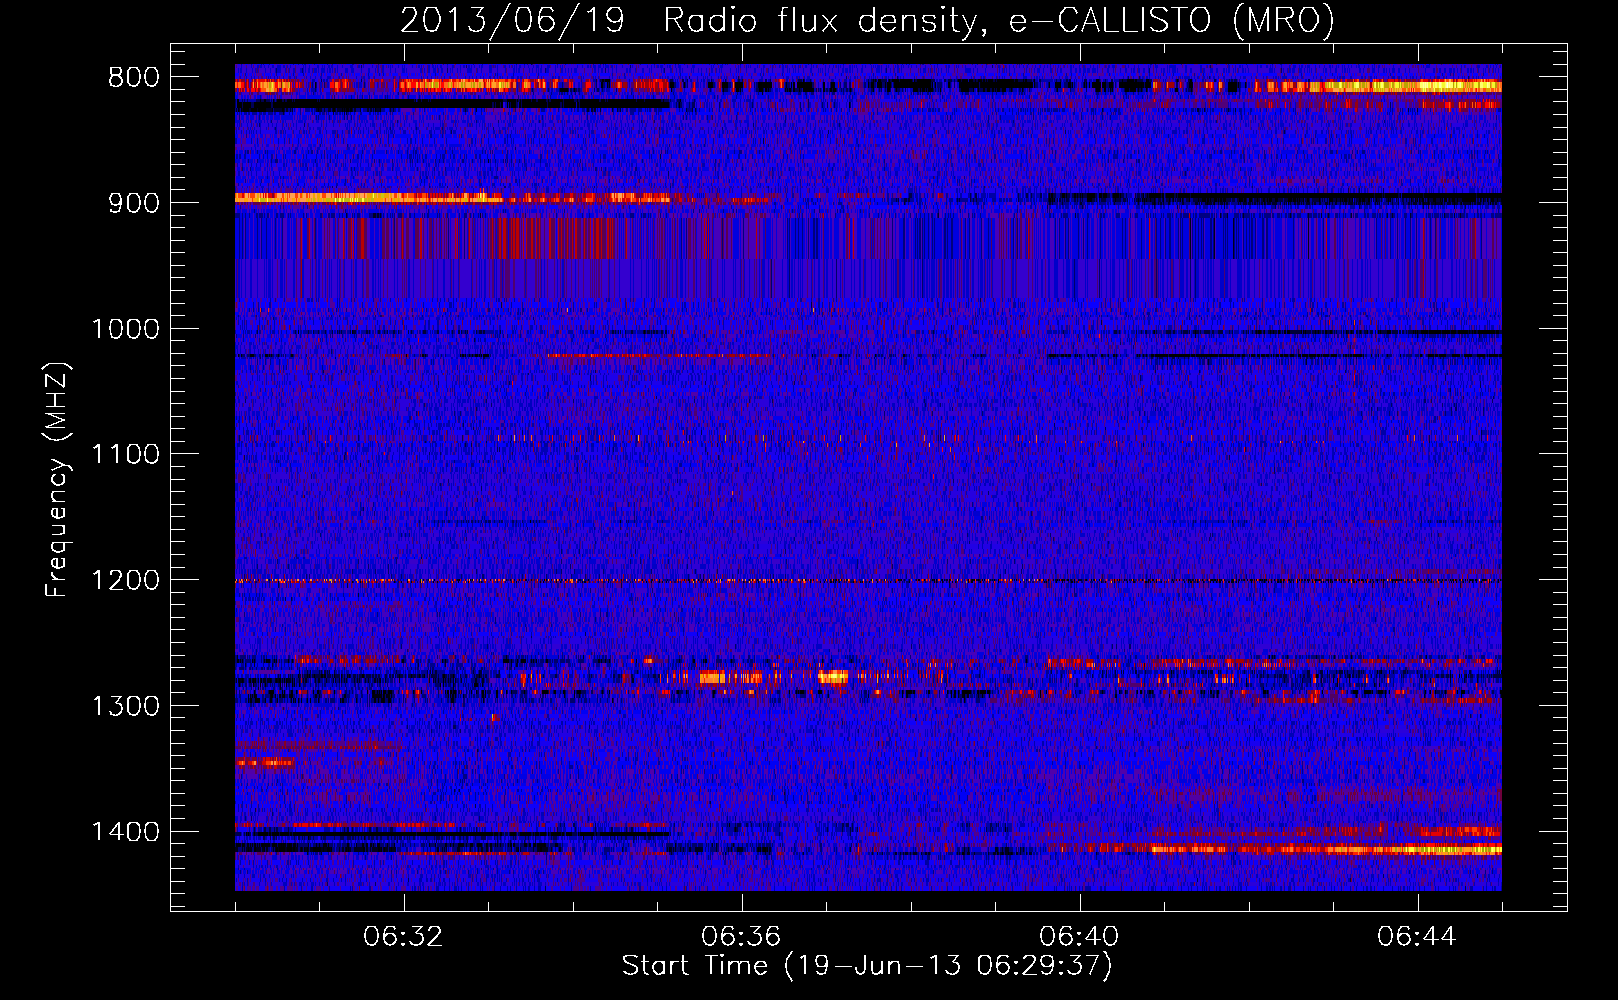
Task: Click the plot title "2013/06/19 Radio flux density, e-CALLISTO (MRO)"
Action: coord(867,20)
